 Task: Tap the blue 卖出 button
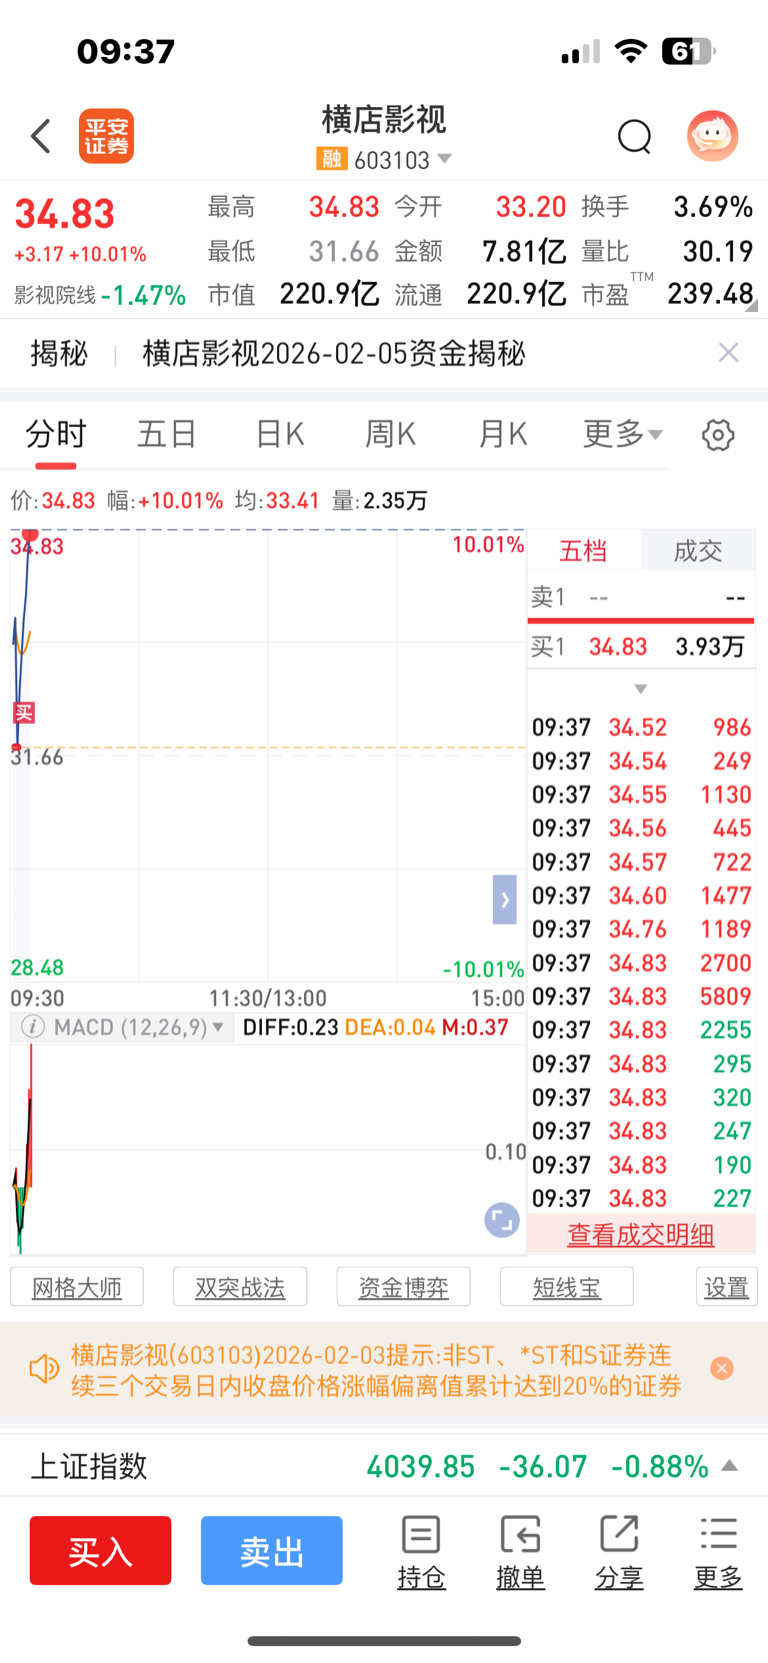click(272, 1551)
